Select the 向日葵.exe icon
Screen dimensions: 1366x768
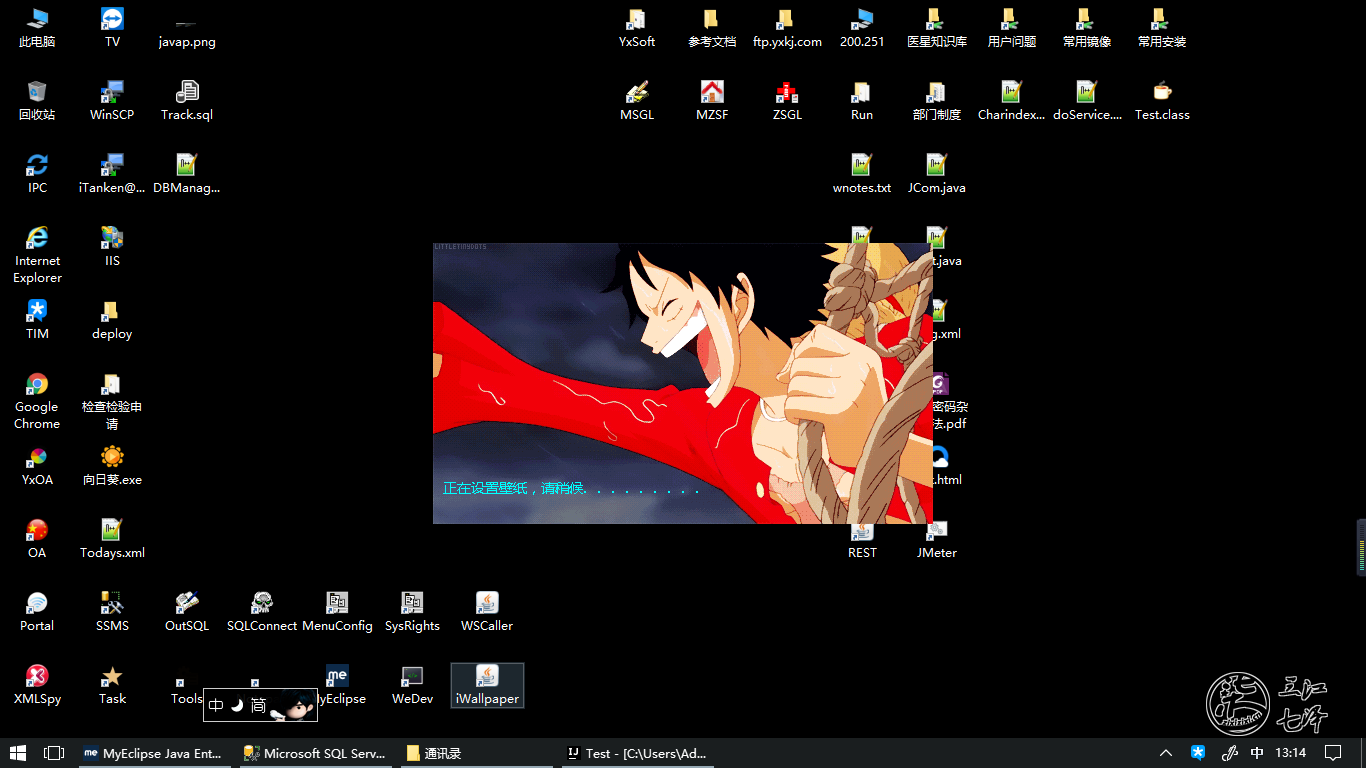coord(112,466)
